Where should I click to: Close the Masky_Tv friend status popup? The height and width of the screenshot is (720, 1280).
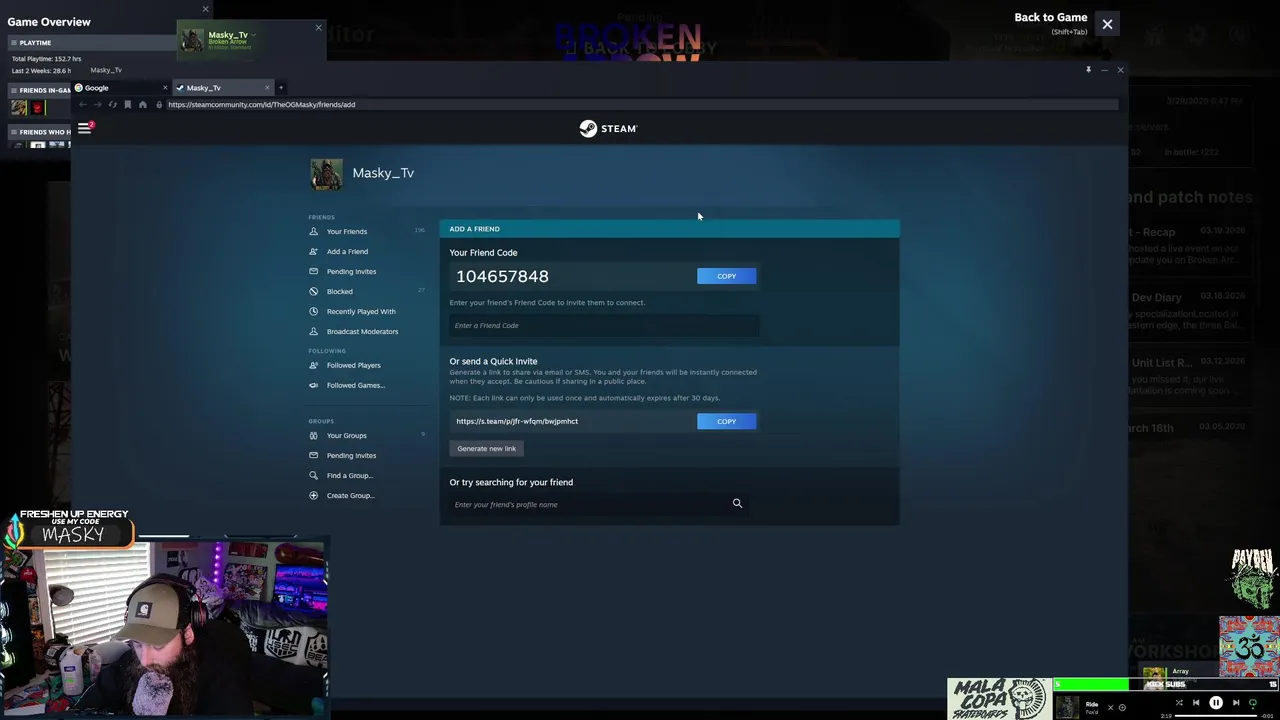pyautogui.click(x=318, y=27)
